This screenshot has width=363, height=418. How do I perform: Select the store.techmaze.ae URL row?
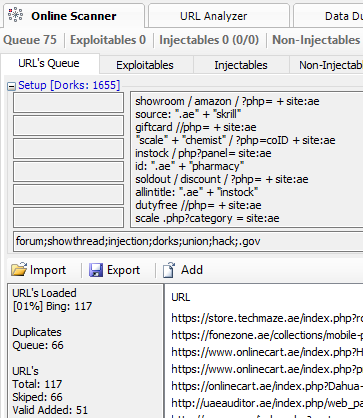point(267,318)
